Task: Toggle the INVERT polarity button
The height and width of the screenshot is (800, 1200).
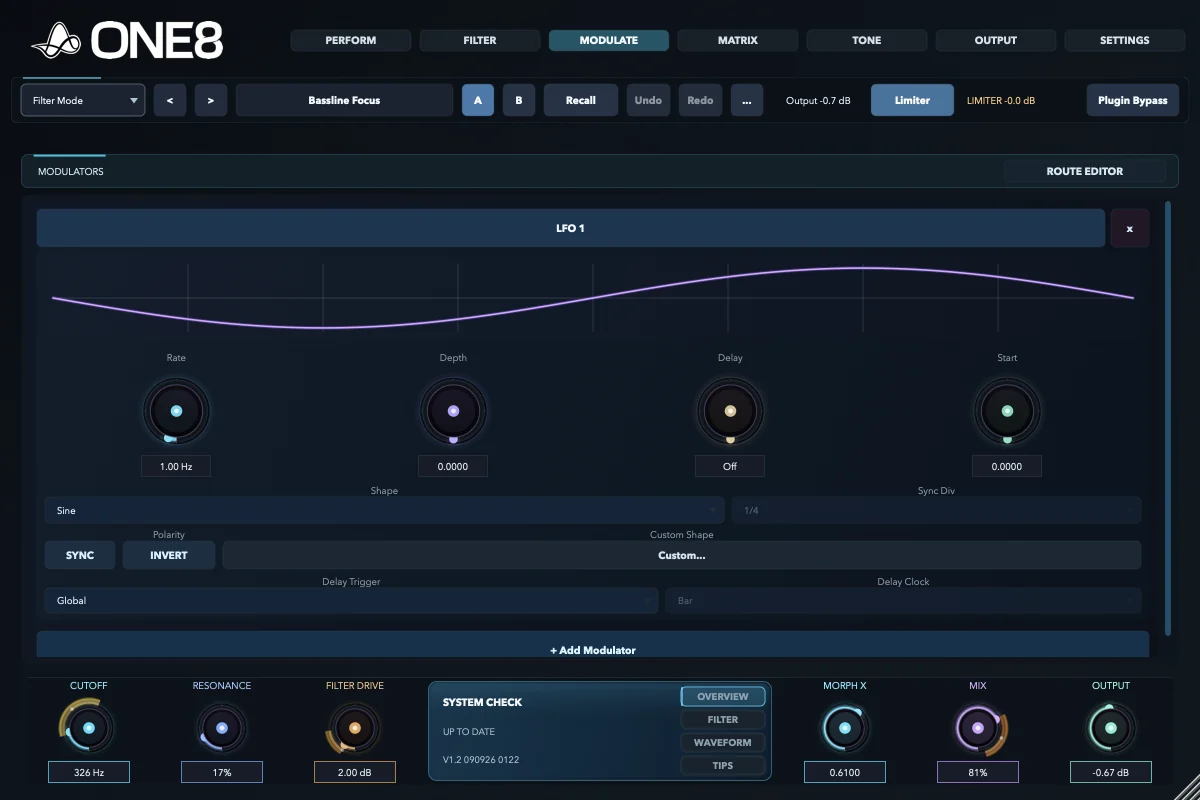Action: (169, 555)
